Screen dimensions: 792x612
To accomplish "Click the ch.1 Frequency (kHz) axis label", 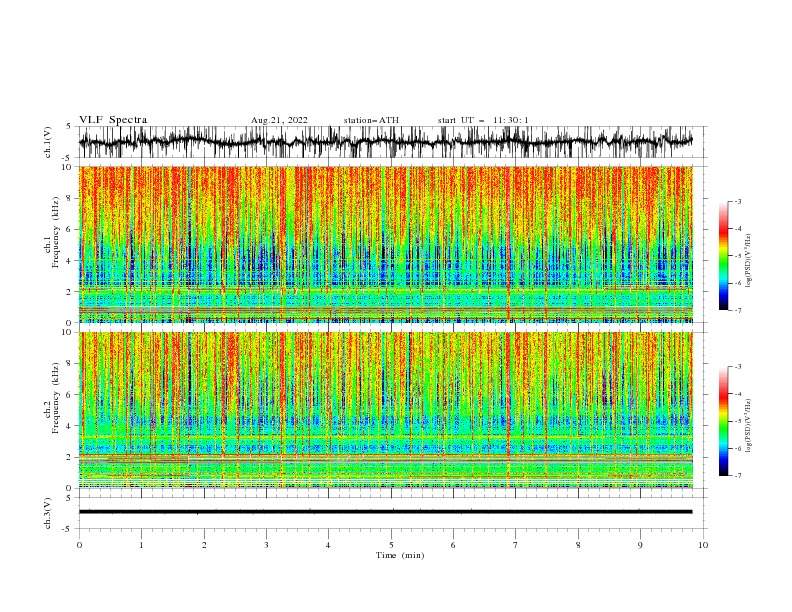I will click(x=52, y=233).
